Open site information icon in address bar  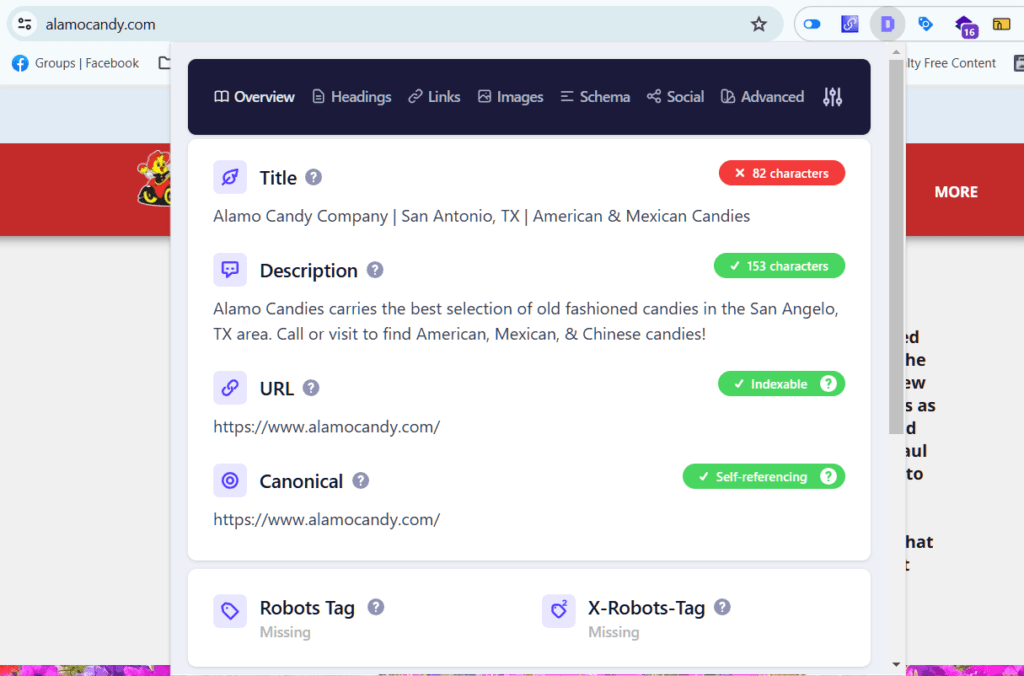(25, 24)
